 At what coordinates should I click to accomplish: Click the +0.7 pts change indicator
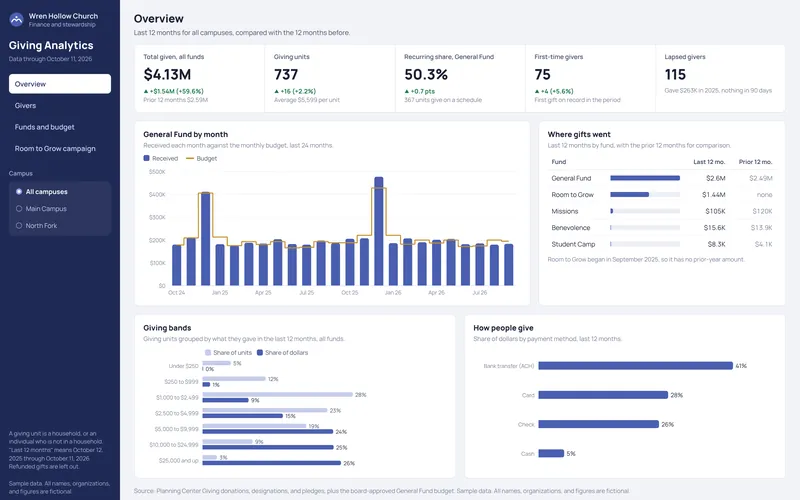419,91
